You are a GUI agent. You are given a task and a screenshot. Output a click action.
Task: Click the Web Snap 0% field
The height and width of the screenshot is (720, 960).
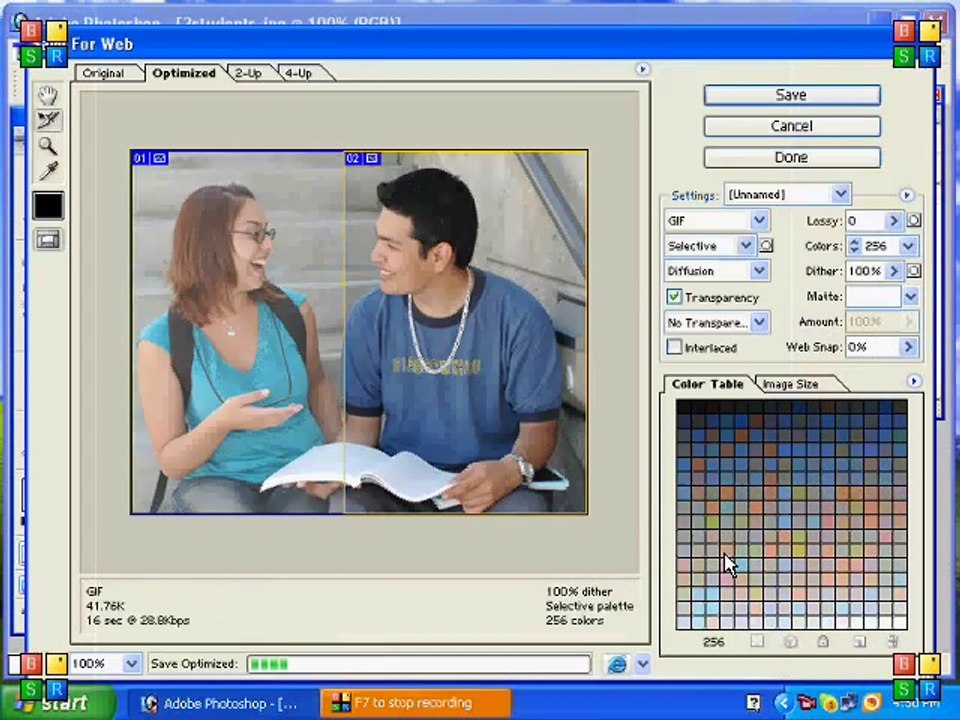click(872, 347)
